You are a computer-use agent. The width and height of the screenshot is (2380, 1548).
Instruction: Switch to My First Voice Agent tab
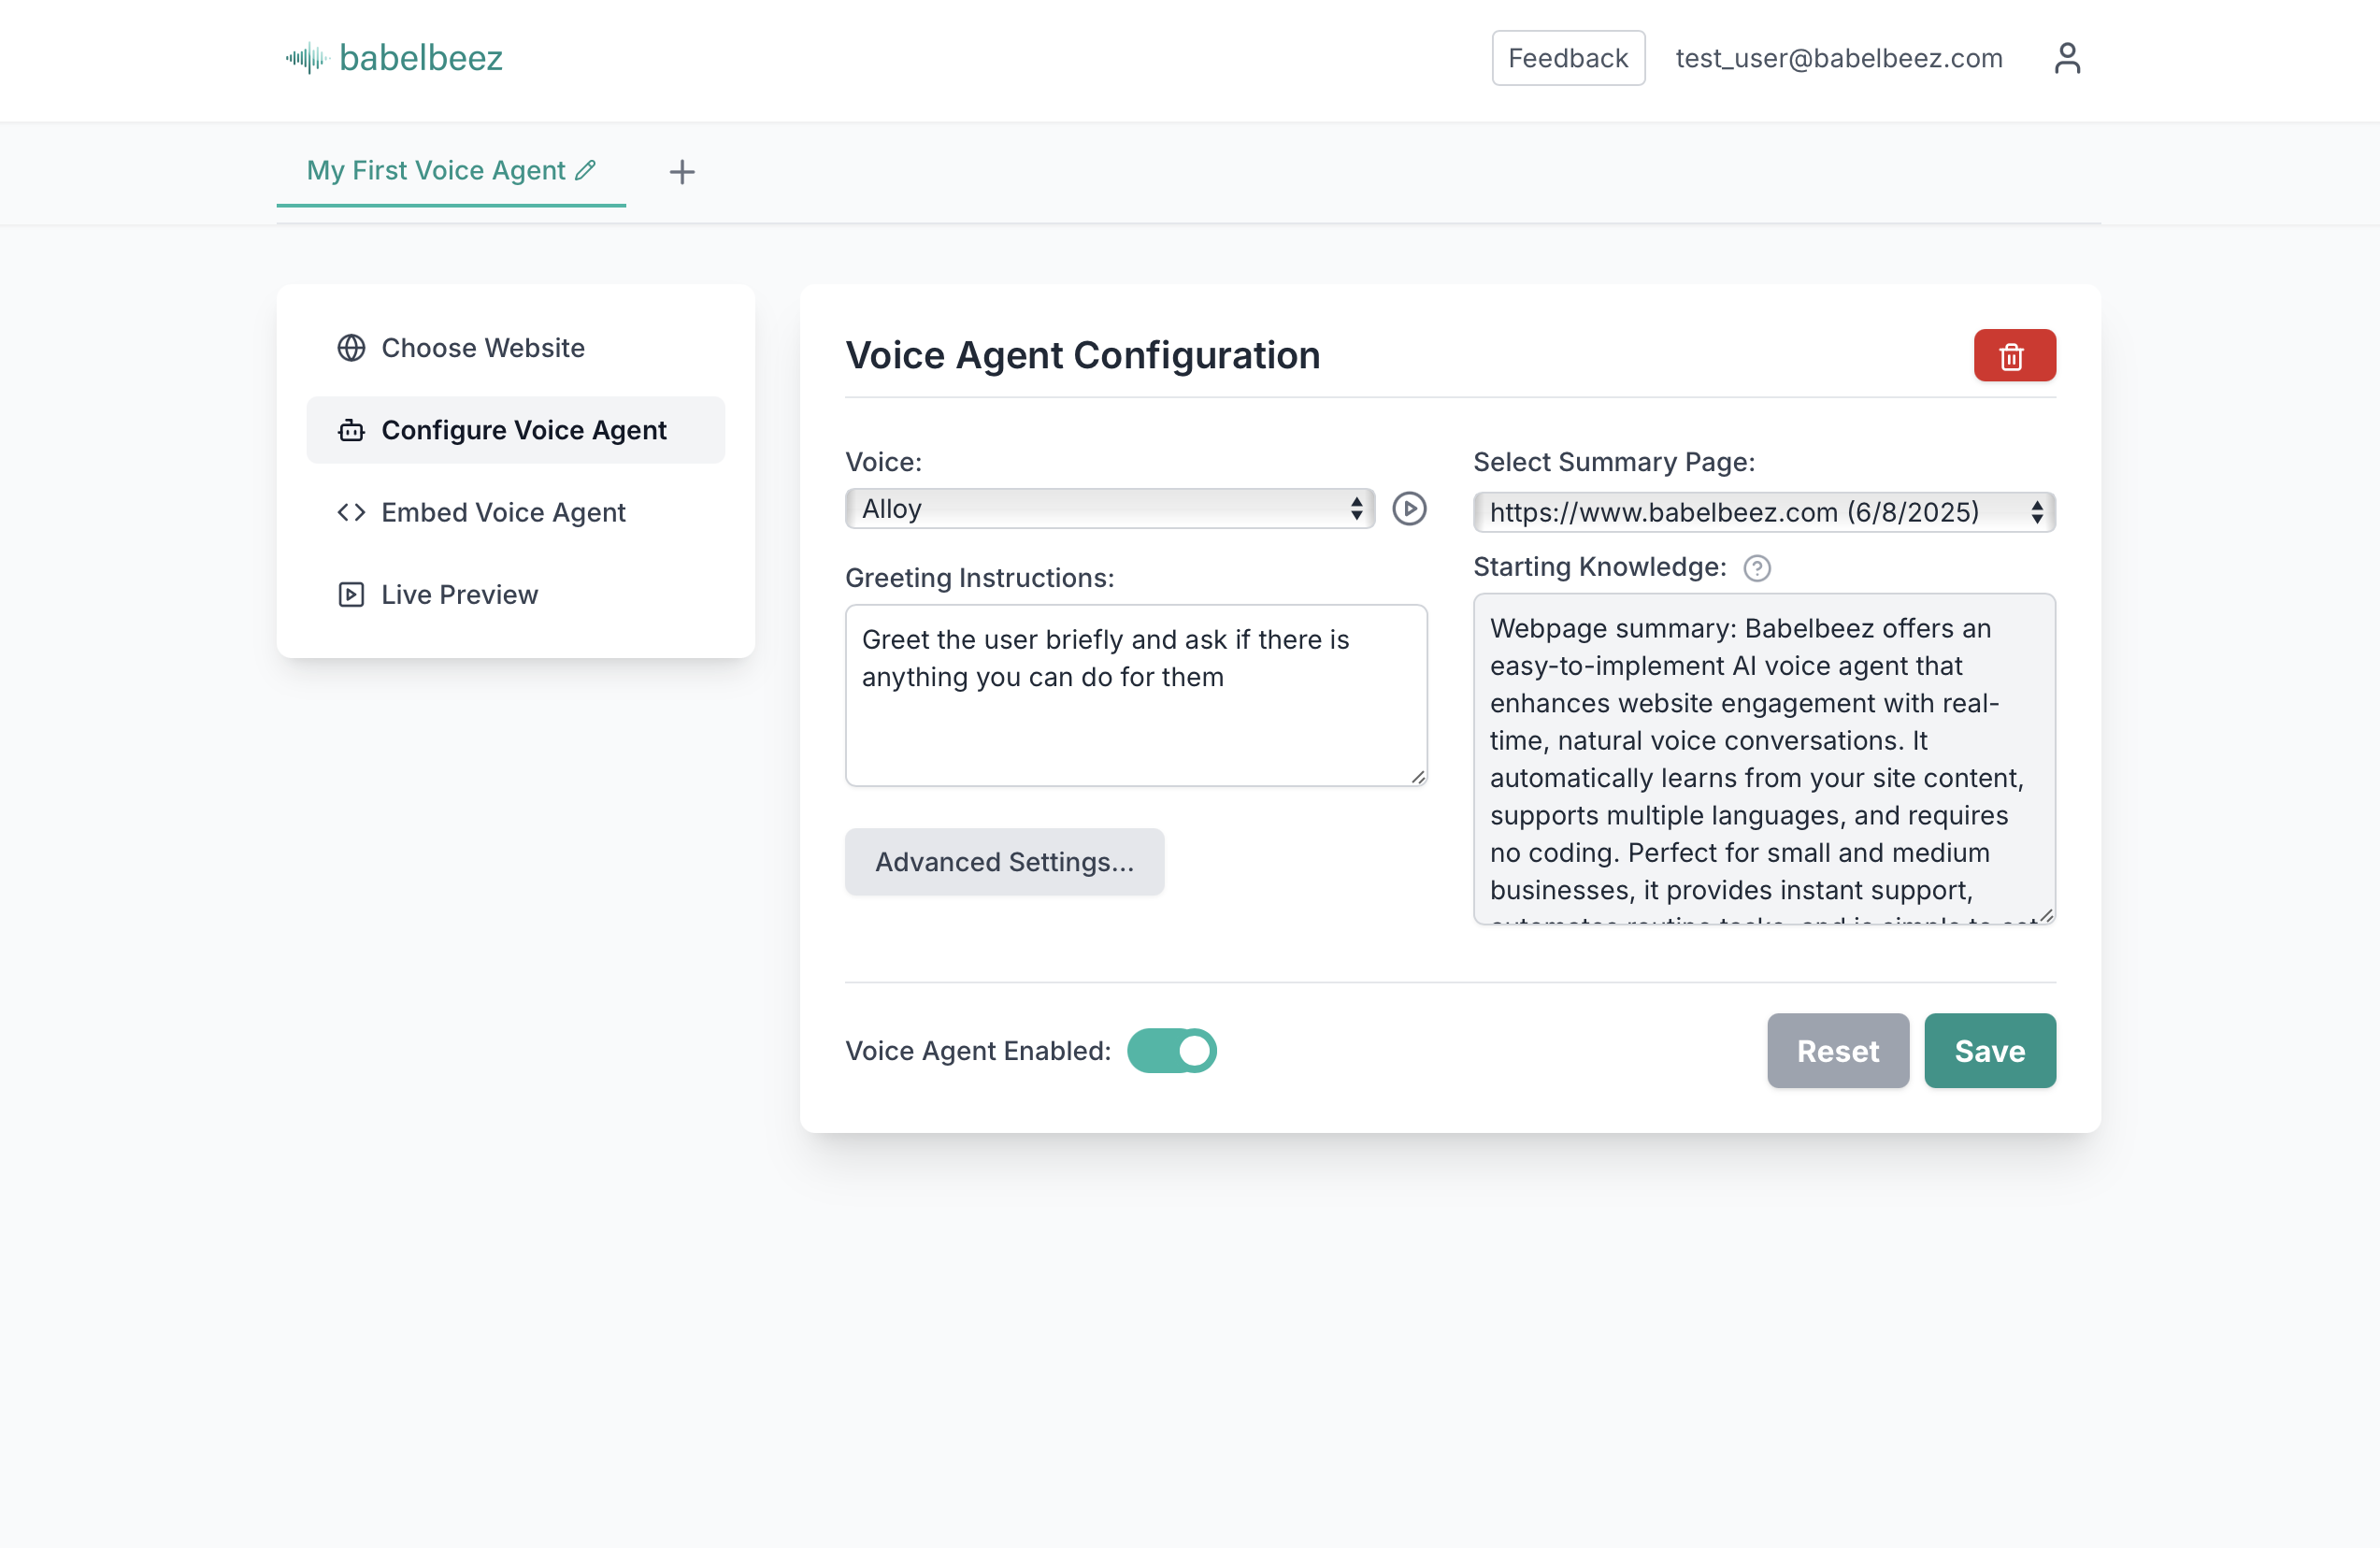click(451, 171)
